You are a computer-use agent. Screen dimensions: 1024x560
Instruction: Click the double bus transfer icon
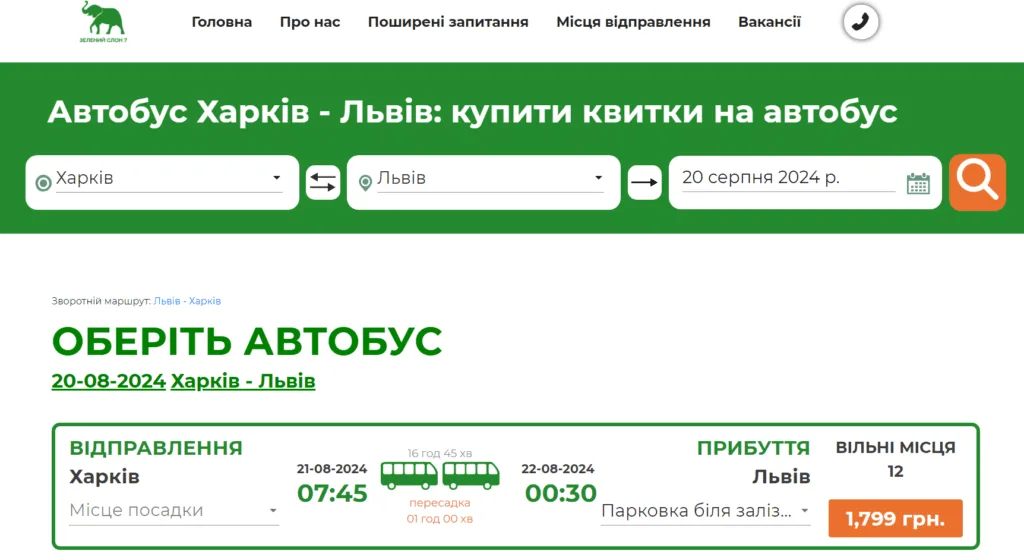[440, 475]
